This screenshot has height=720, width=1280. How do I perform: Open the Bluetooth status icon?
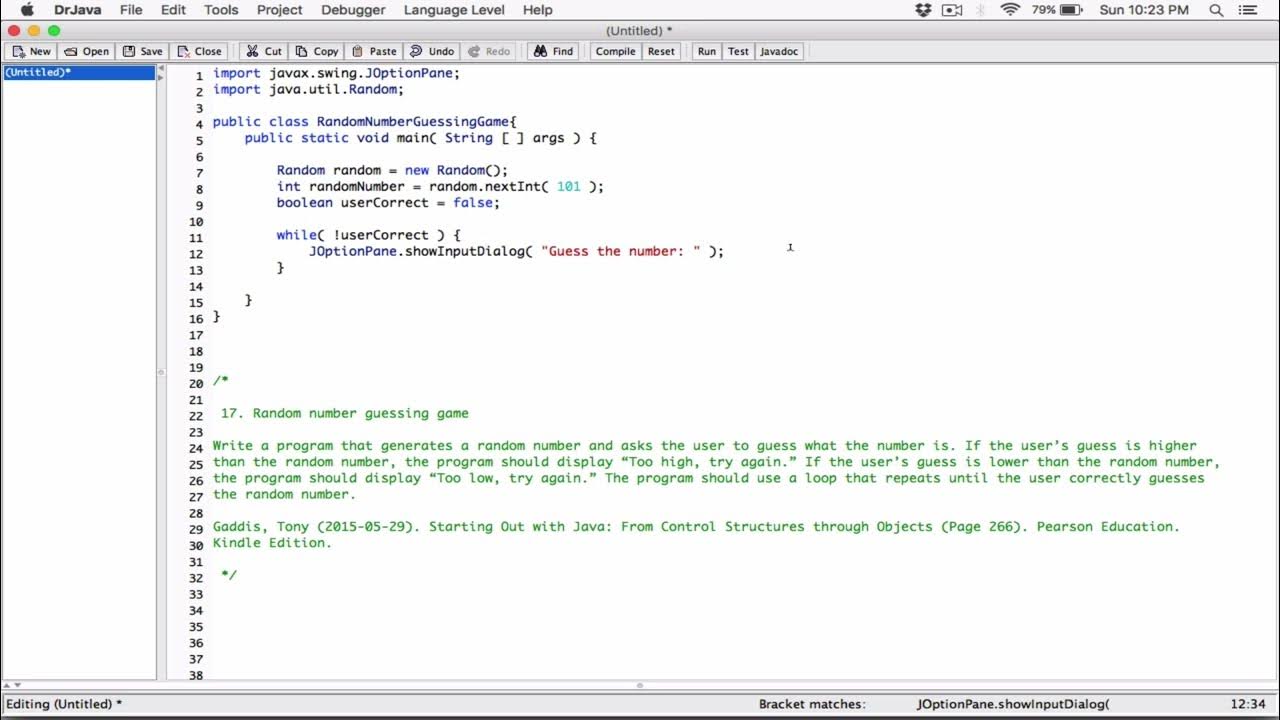[x=981, y=10]
